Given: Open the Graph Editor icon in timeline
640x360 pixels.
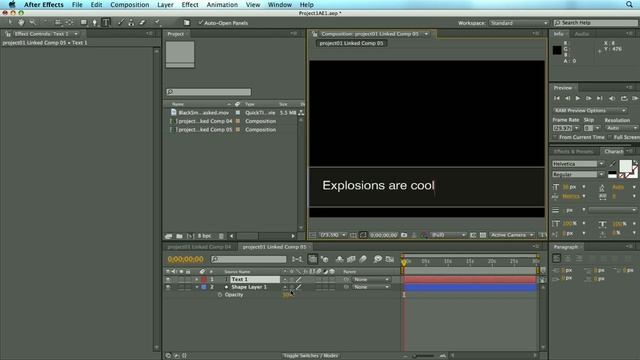Looking at the screenshot, I should click(x=390, y=259).
